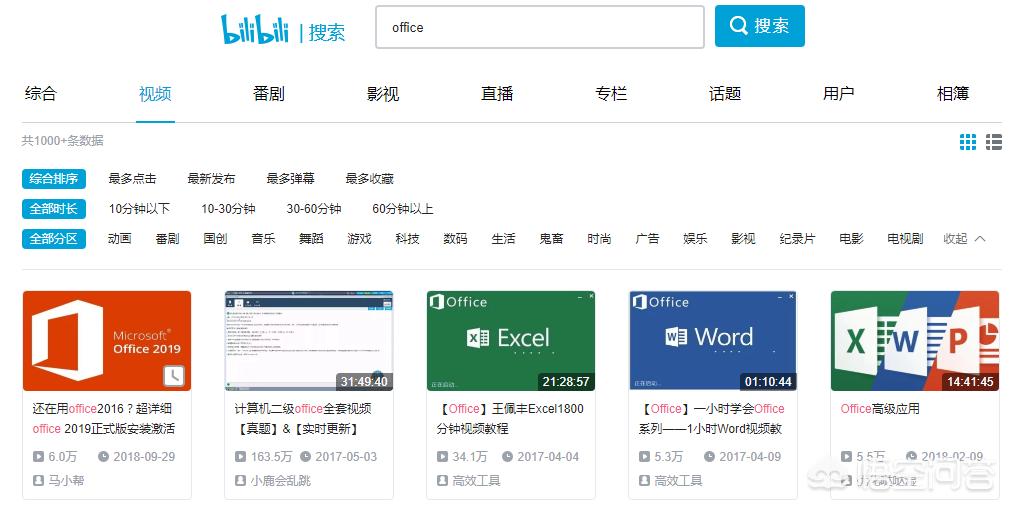Screen dimensions: 1014x510
Task: Filter by 音乐 category
Action: 263,239
